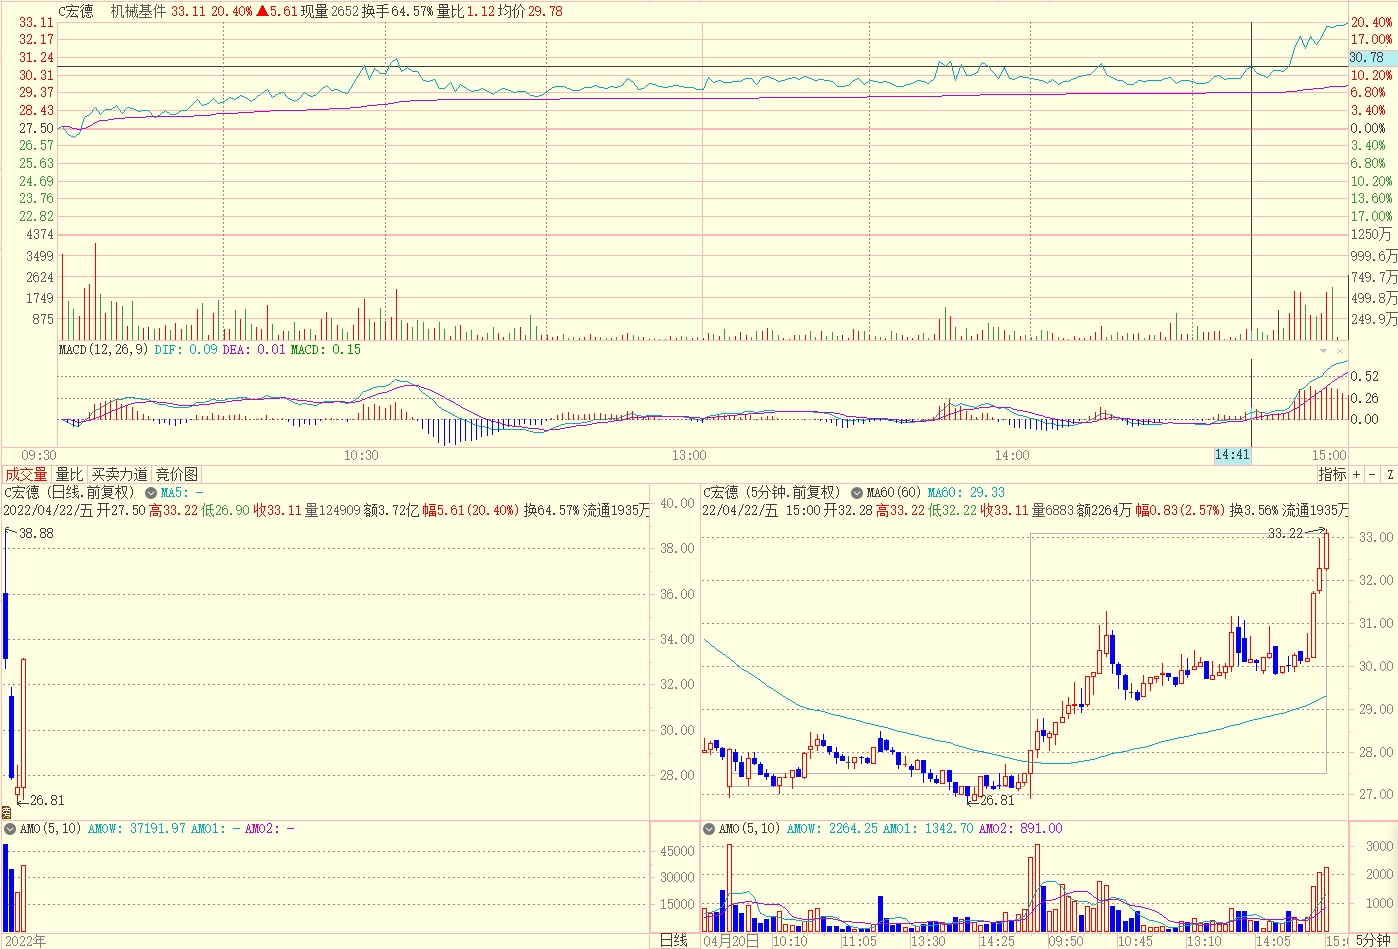The image size is (1398, 949).
Task: Click the 33.22 high price marker
Action: [1285, 533]
